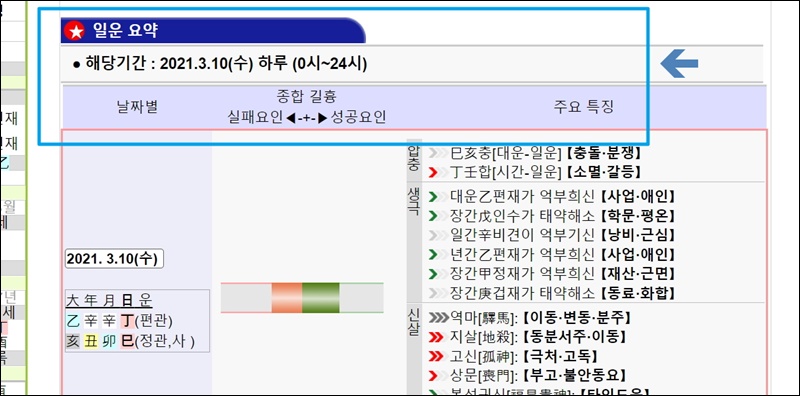Click the 【극처·고독】 text

(x=559, y=356)
